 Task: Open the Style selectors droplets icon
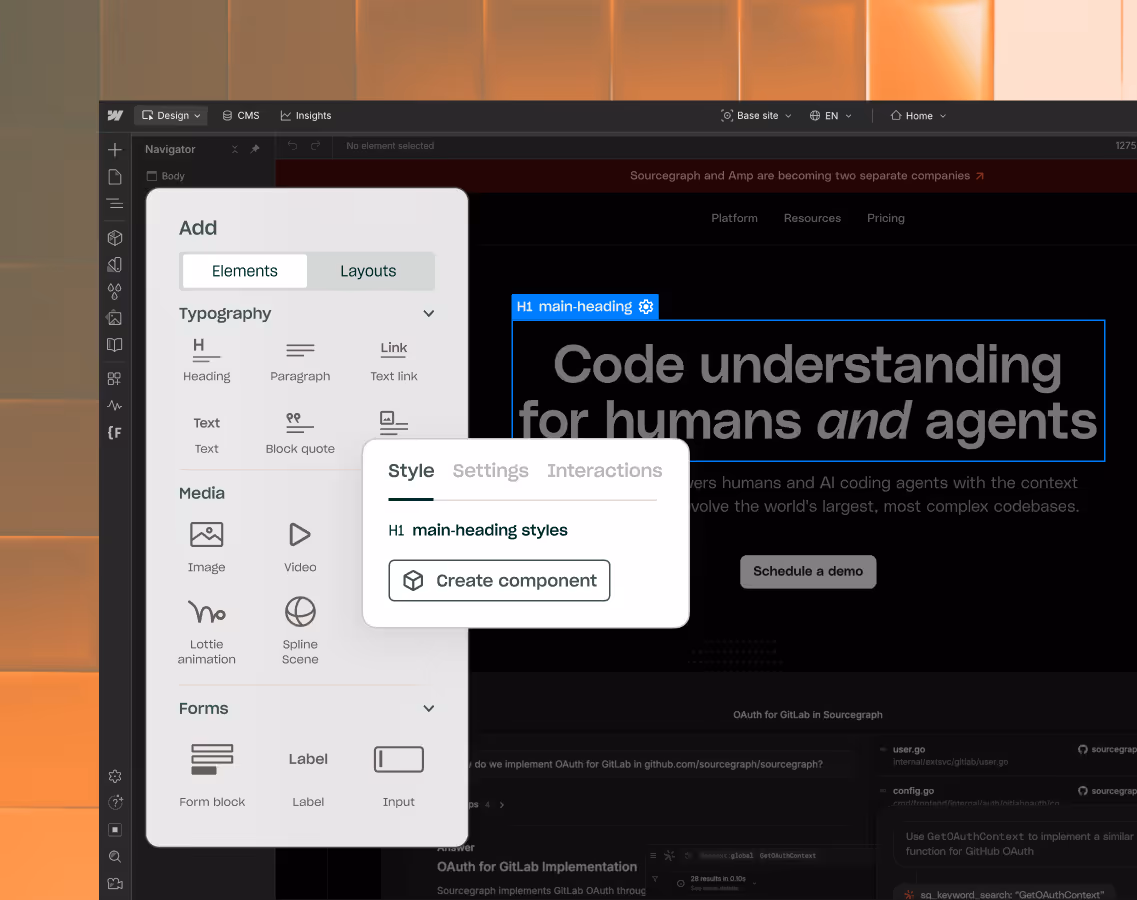tap(115, 292)
